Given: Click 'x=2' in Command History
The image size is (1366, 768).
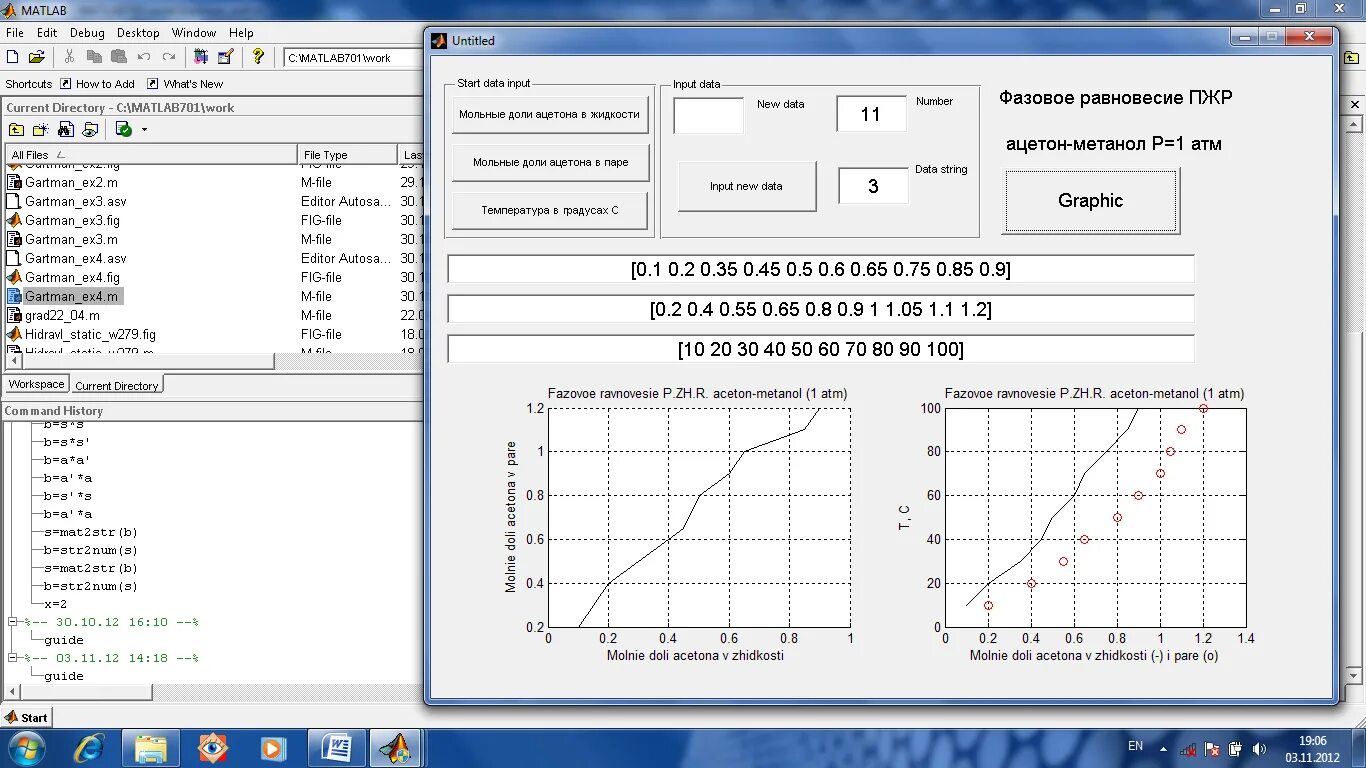Looking at the screenshot, I should click(x=56, y=604).
